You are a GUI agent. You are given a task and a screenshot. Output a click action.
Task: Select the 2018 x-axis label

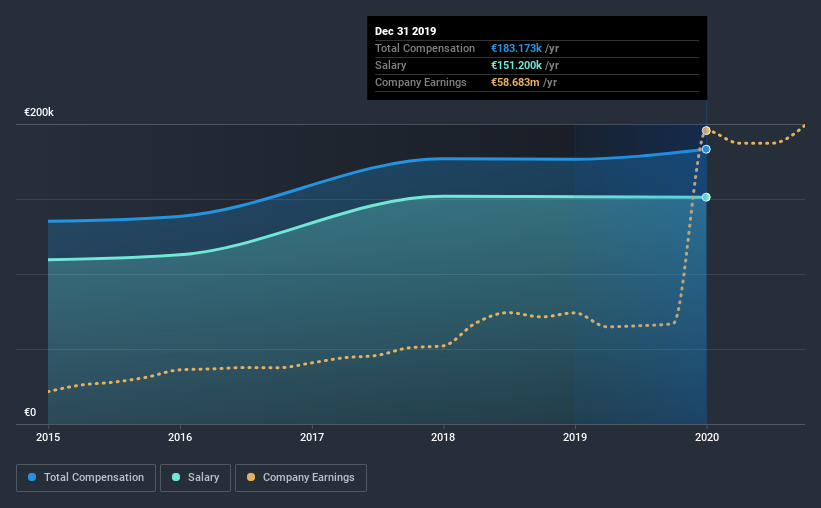(443, 437)
